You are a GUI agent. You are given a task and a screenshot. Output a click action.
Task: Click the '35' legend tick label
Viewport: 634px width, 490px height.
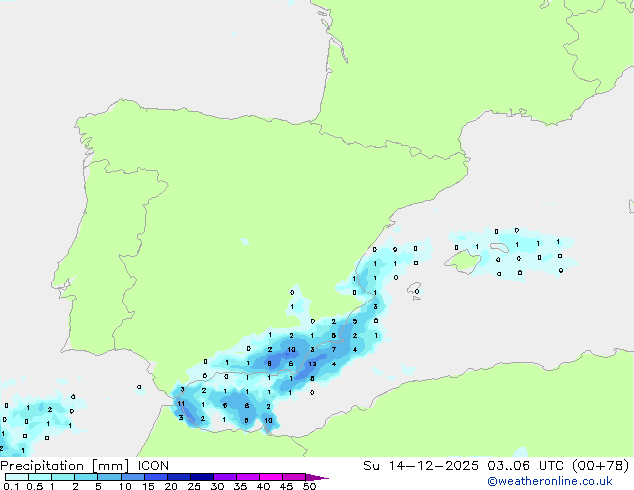coord(240,486)
